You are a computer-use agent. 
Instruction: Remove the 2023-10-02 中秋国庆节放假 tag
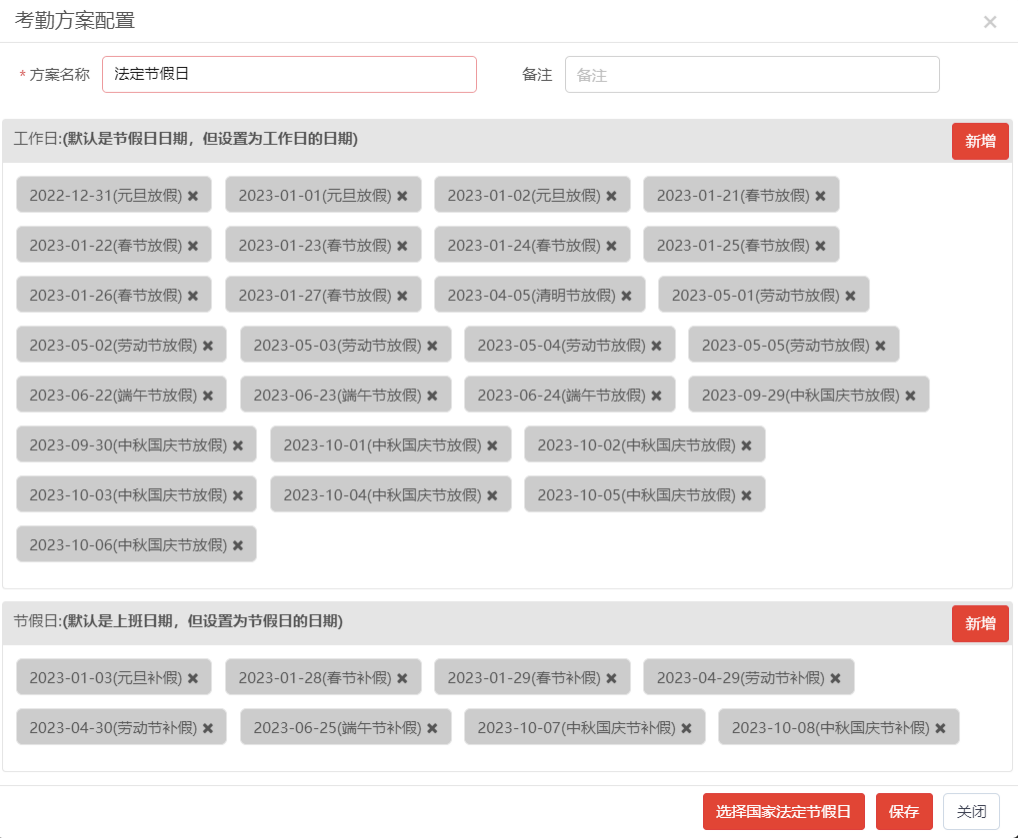746,446
